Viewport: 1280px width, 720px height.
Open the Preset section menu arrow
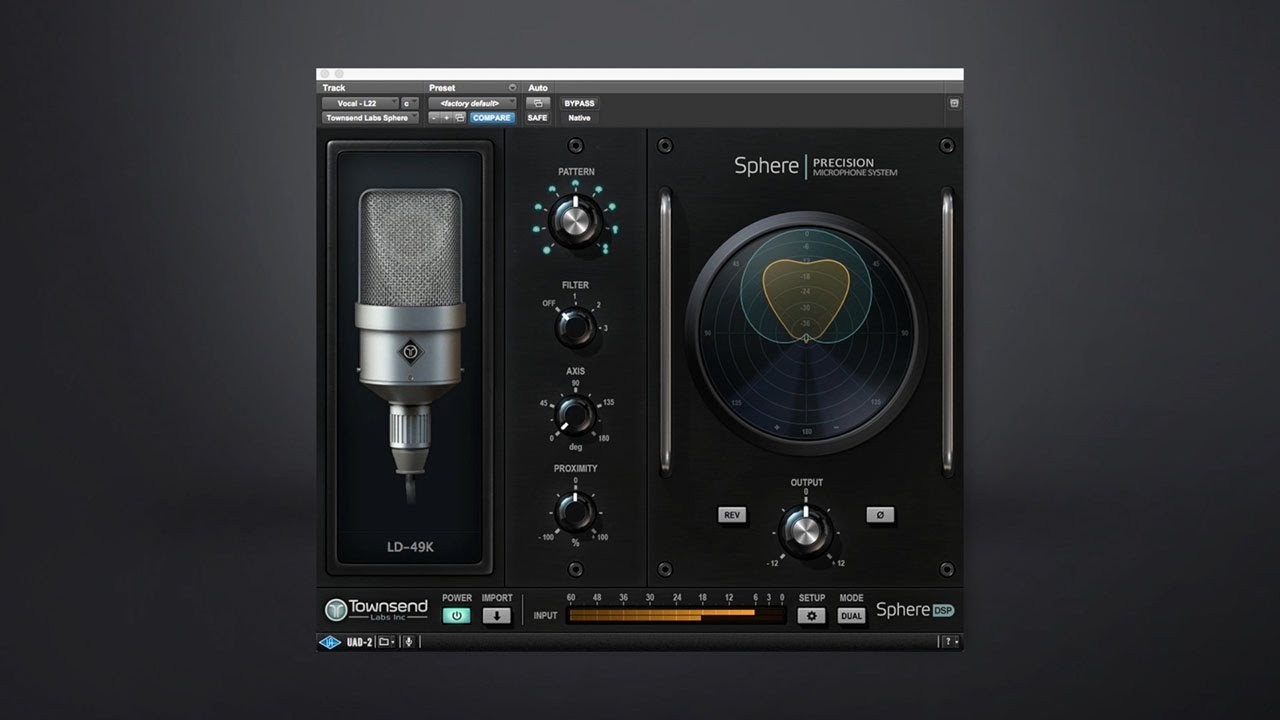512,88
